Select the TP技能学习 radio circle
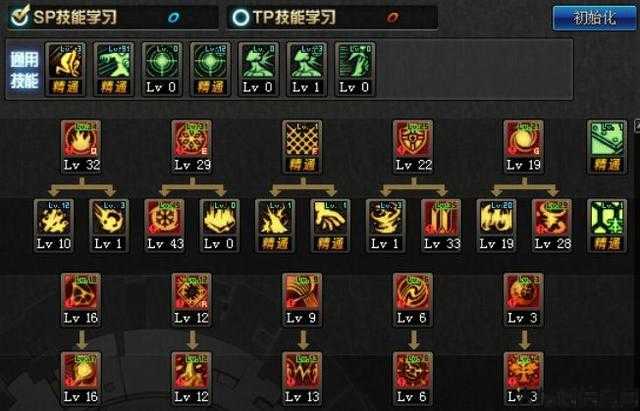The height and width of the screenshot is (411, 640). tap(241, 18)
